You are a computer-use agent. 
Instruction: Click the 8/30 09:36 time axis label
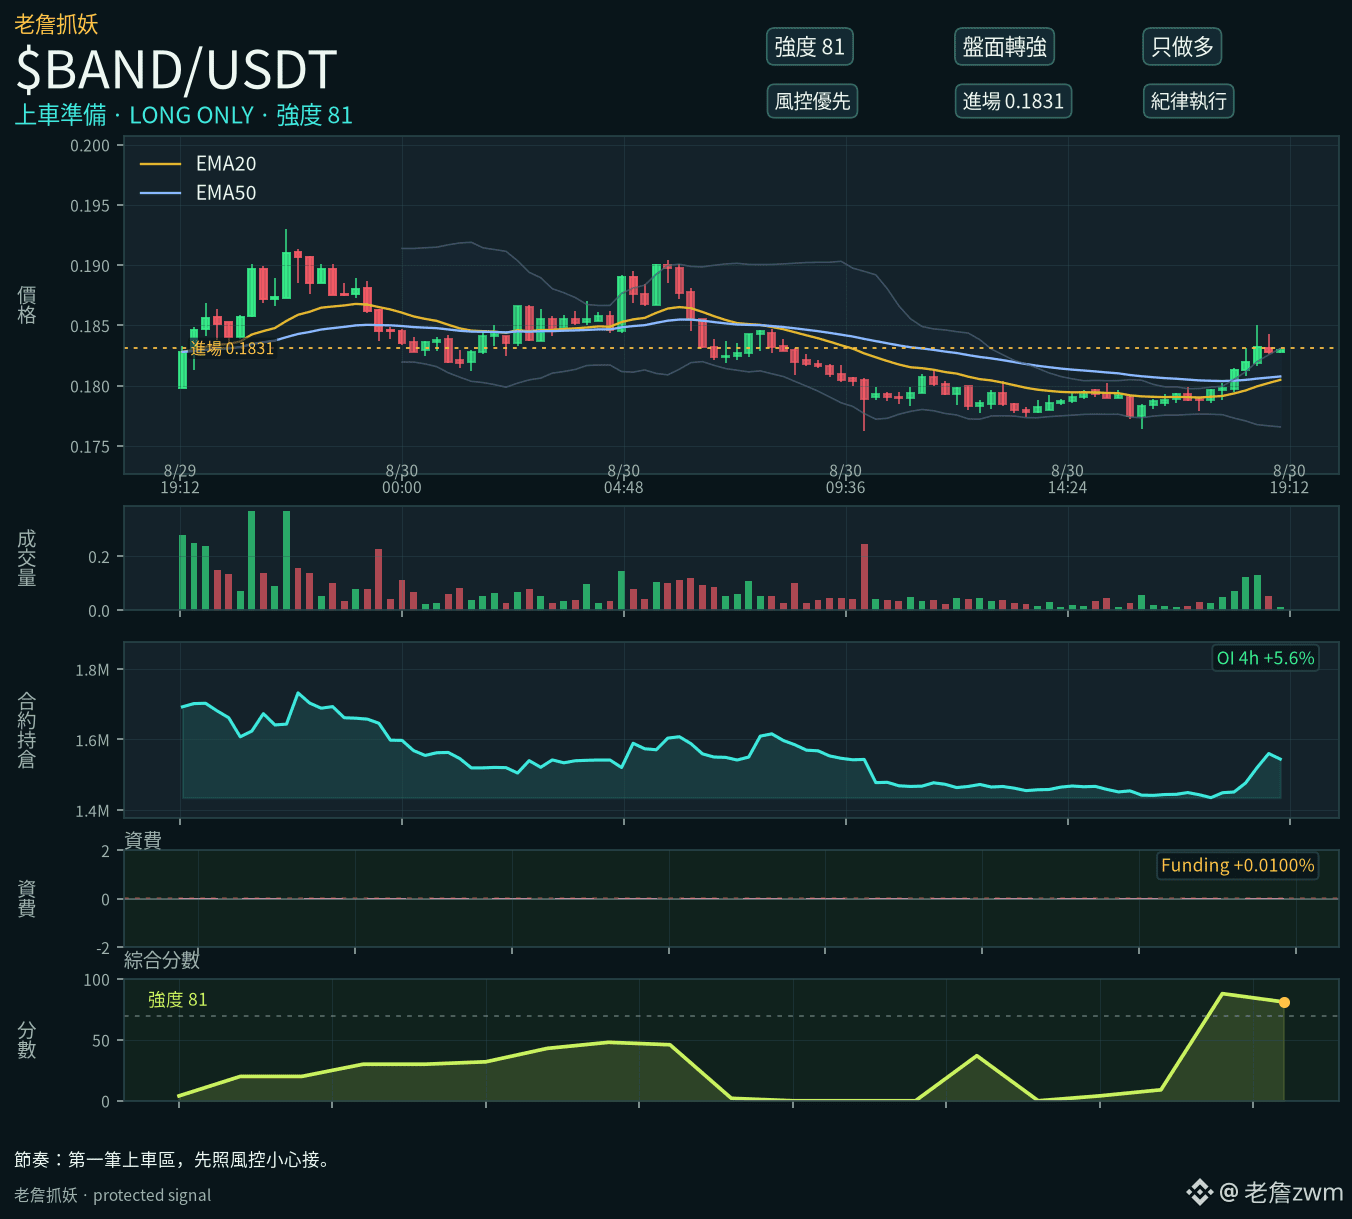(x=846, y=479)
